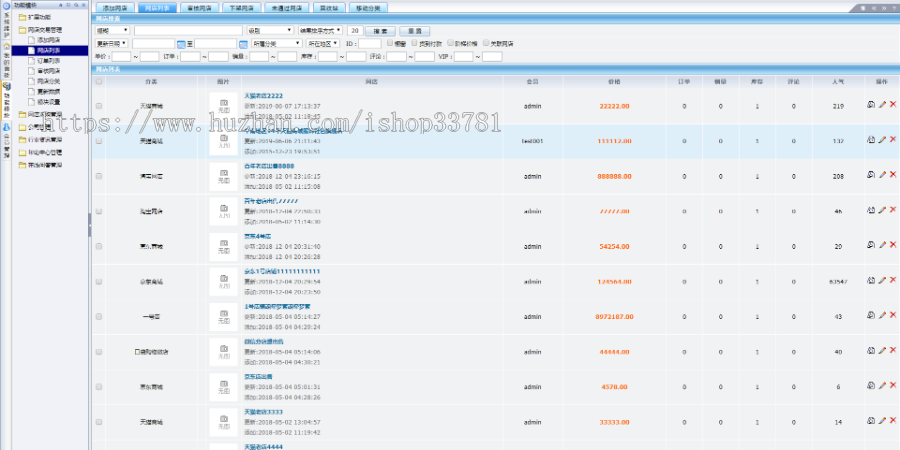
Task: Click the keyword search input field
Action: 188,30
